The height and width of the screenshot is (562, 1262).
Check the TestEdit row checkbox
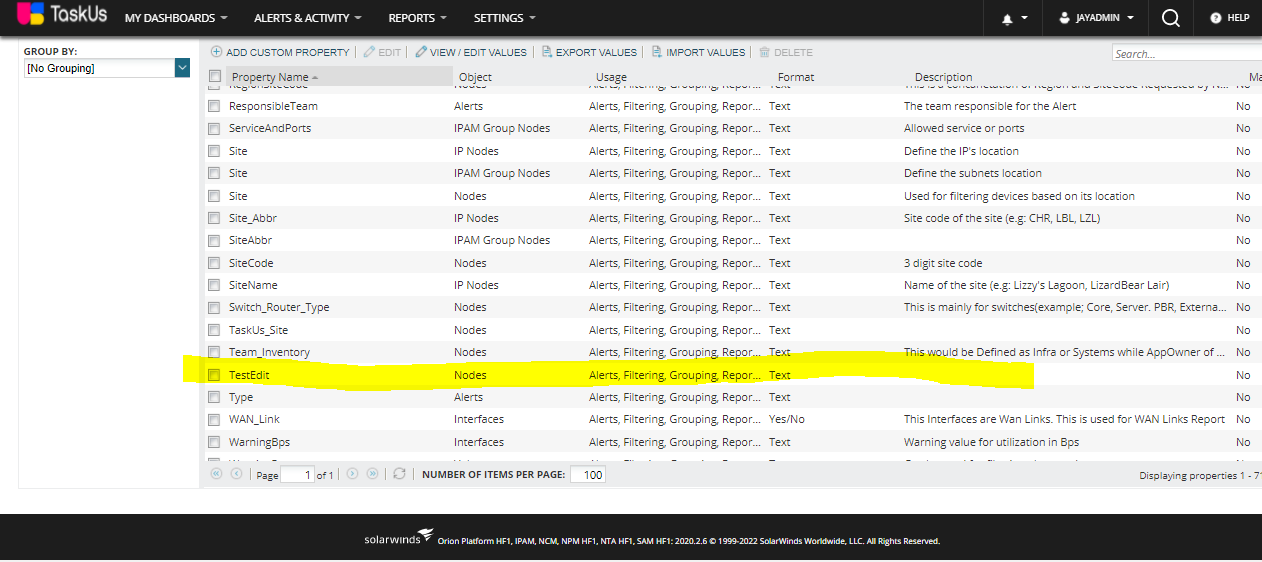(214, 375)
